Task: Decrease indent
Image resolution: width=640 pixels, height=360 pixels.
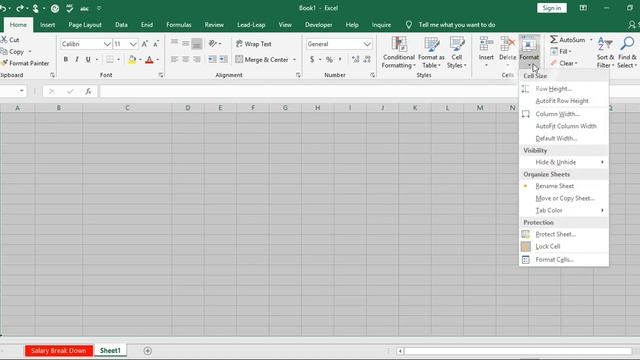Action: point(212,60)
